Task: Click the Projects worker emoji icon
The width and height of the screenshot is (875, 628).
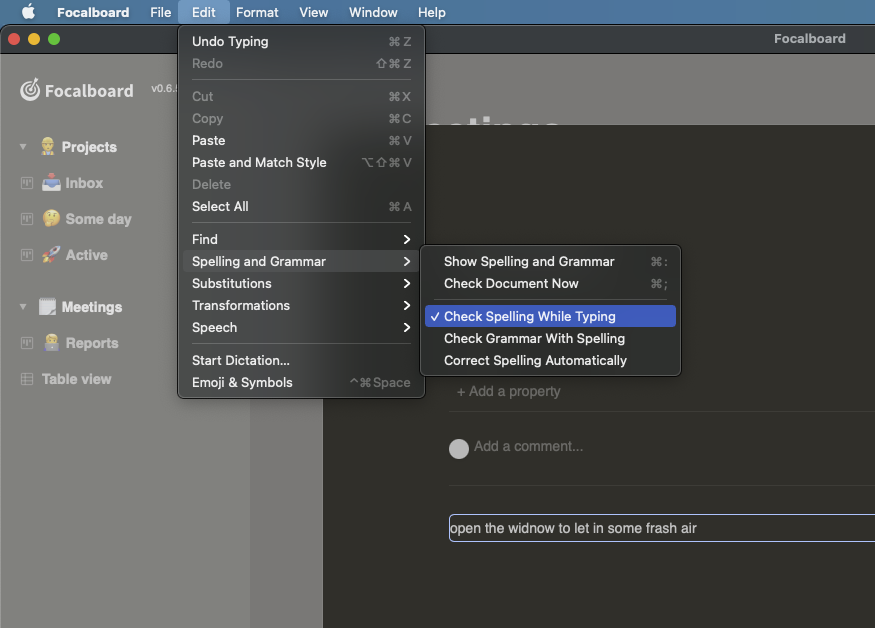Action: [x=47, y=146]
